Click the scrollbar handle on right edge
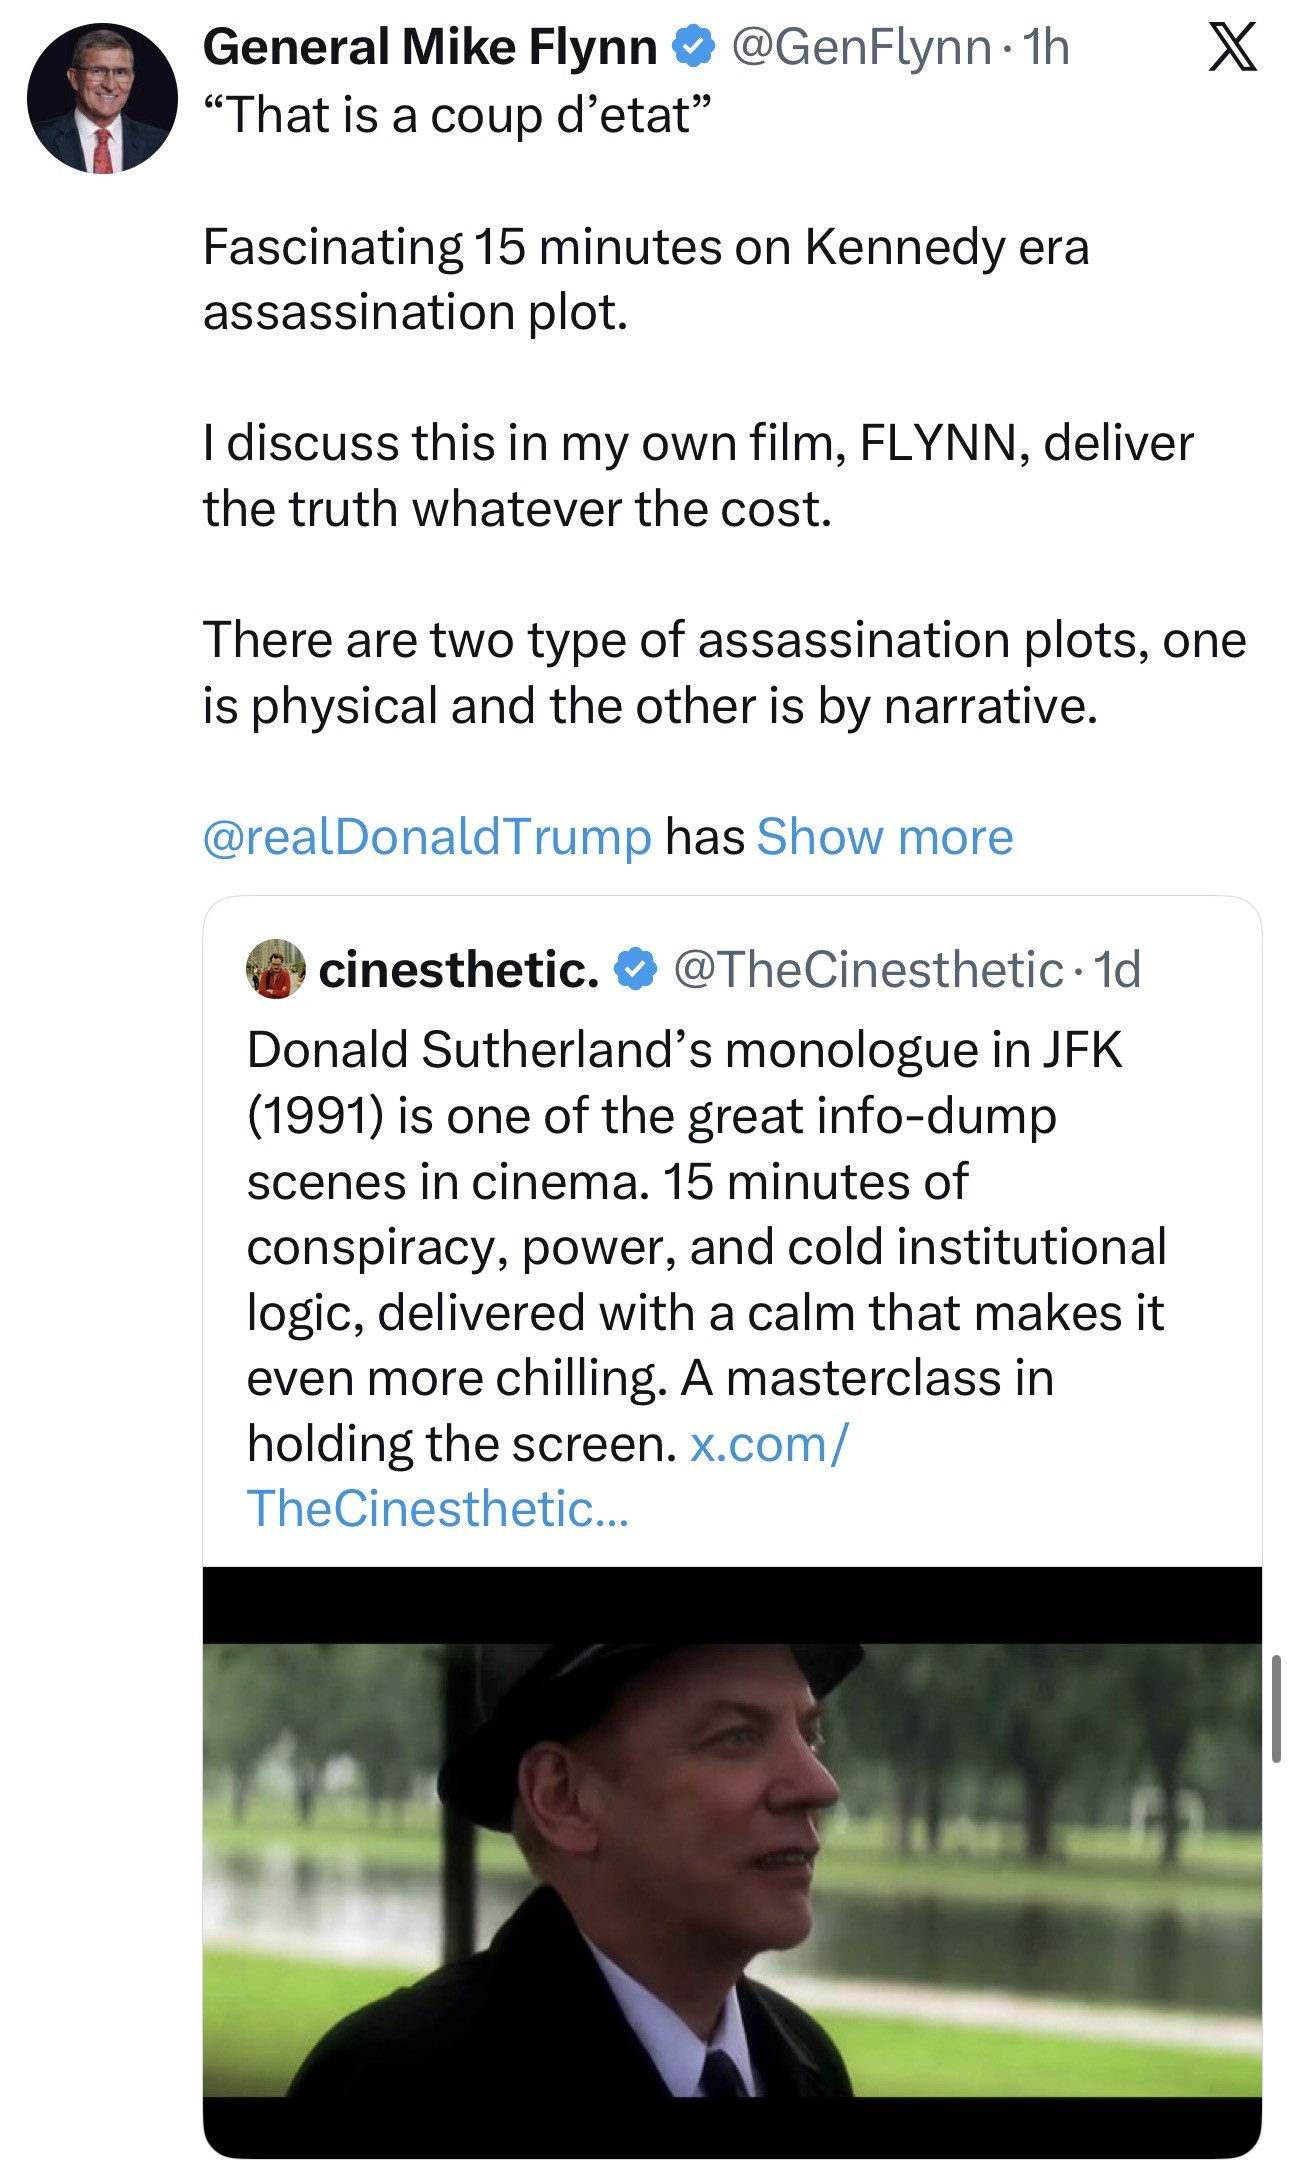The width and height of the screenshot is (1290, 2183). 1276,1709
